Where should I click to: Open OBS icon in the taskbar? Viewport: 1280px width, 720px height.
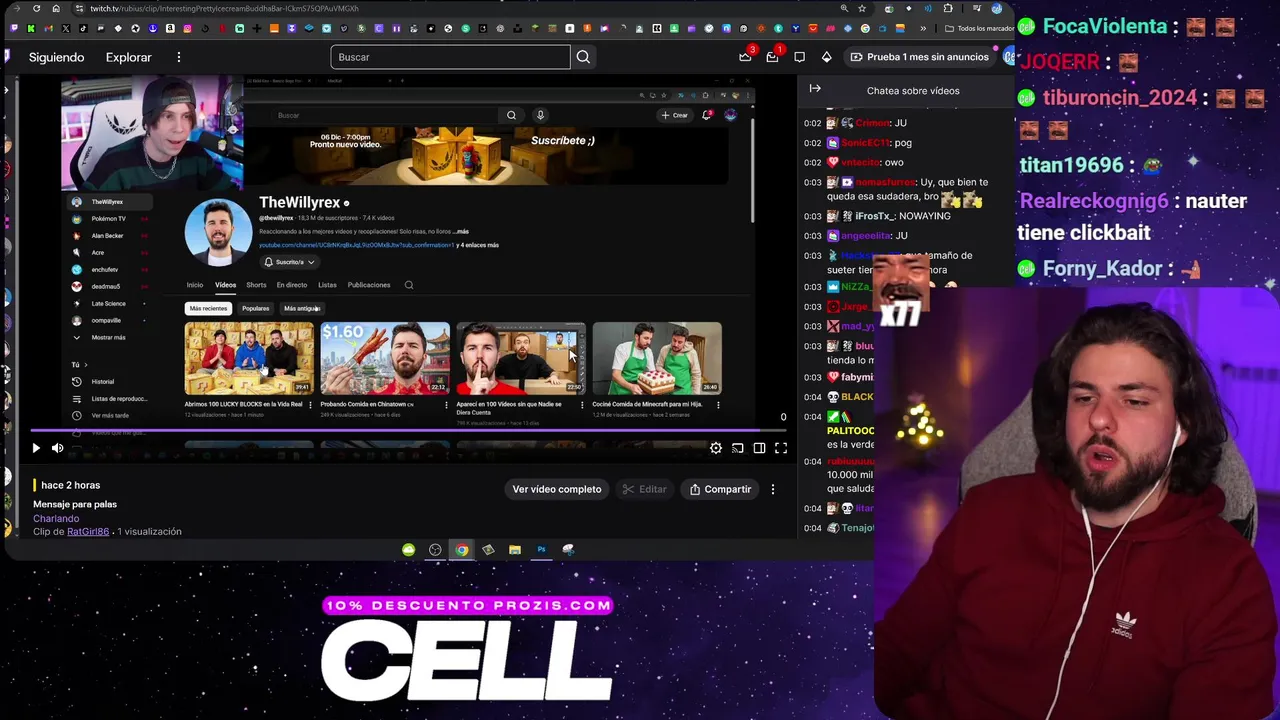(435, 549)
